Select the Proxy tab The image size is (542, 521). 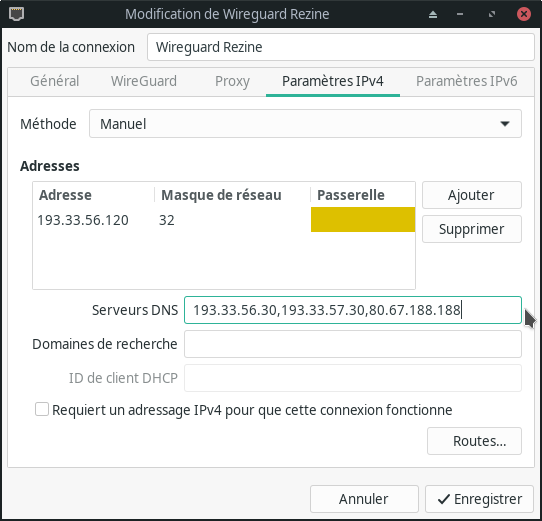coord(232,81)
